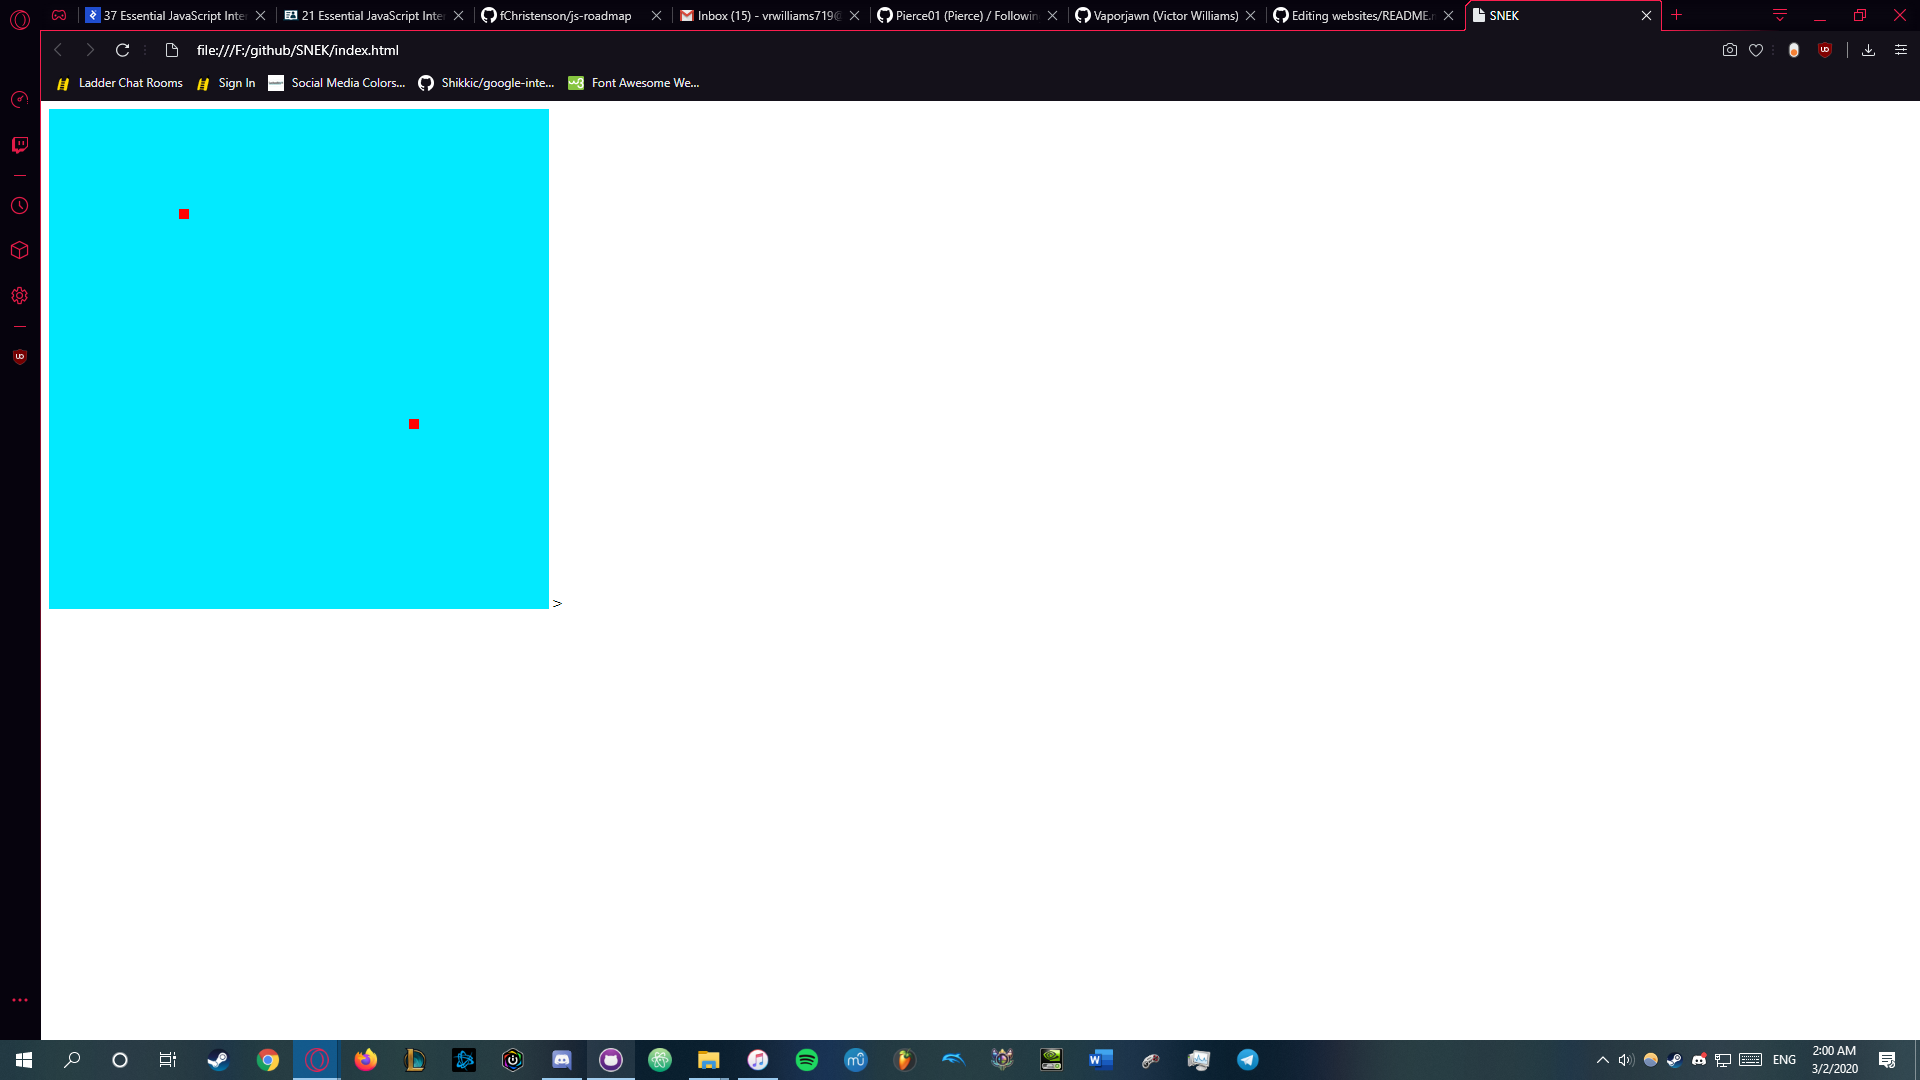This screenshot has height=1080, width=1920.
Task: Switch to fChristenson/js-roadmap tab
Action: pyautogui.click(x=565, y=16)
